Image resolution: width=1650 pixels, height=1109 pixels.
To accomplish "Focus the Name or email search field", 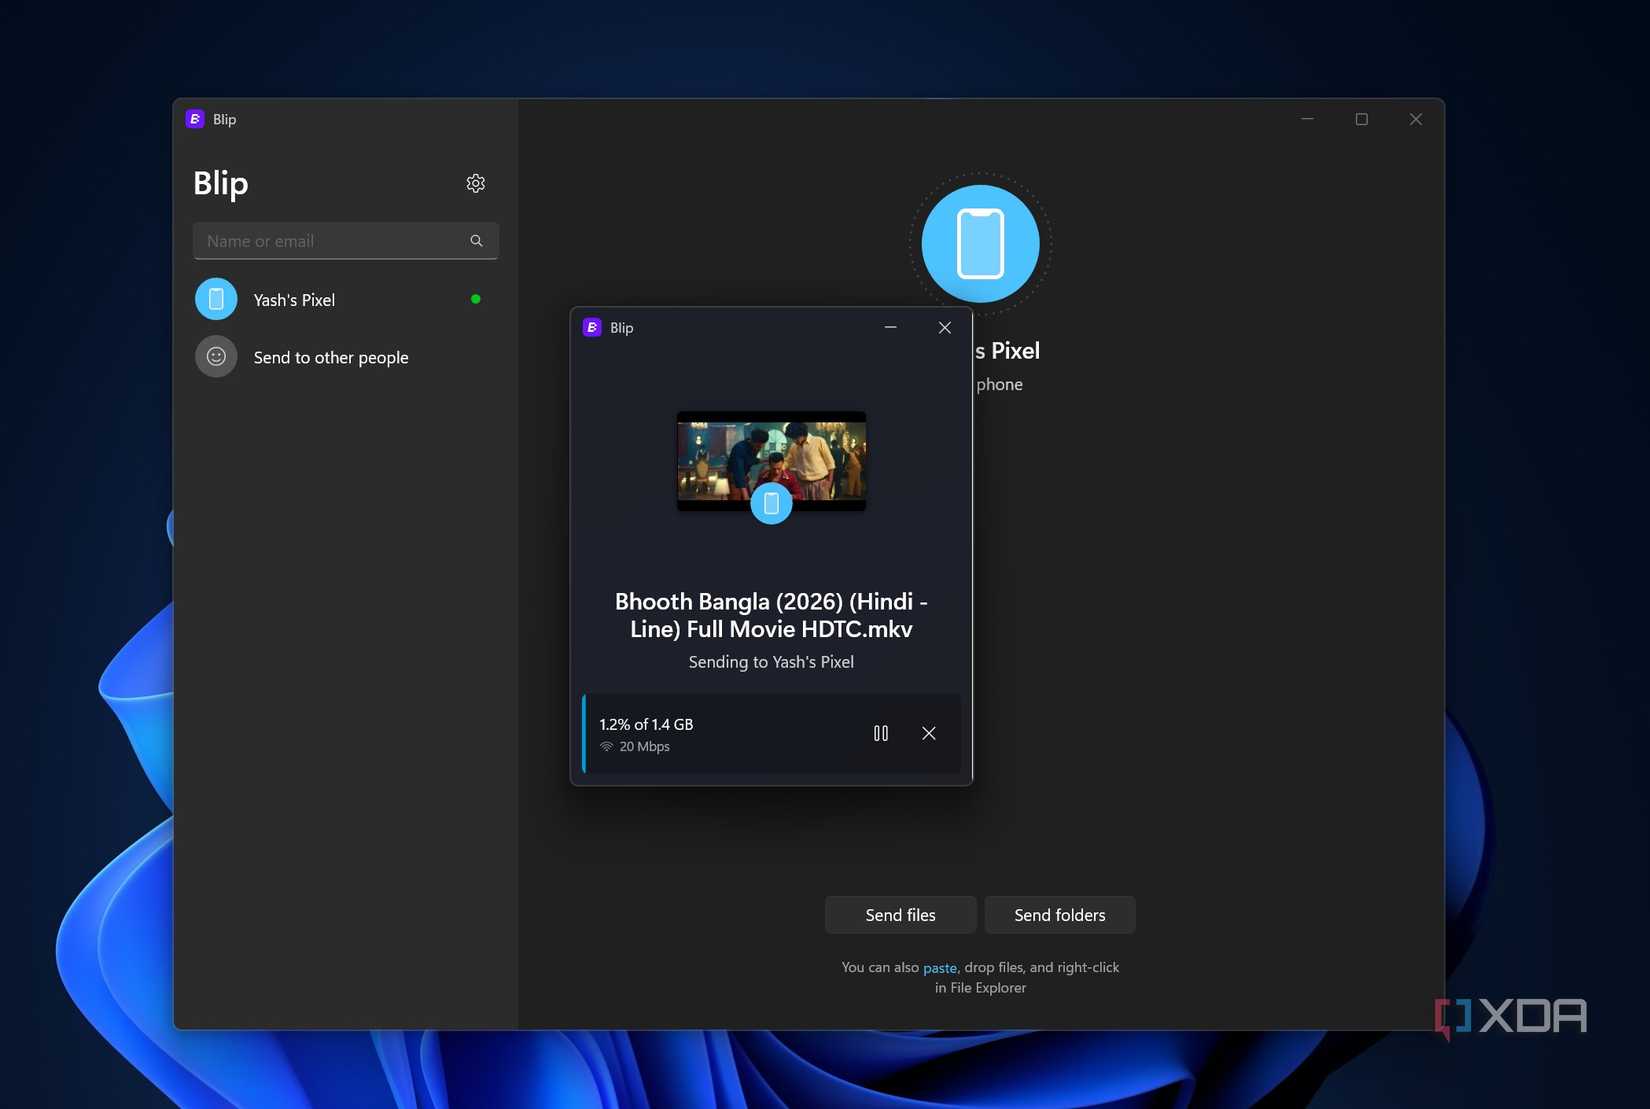I will pos(346,241).
